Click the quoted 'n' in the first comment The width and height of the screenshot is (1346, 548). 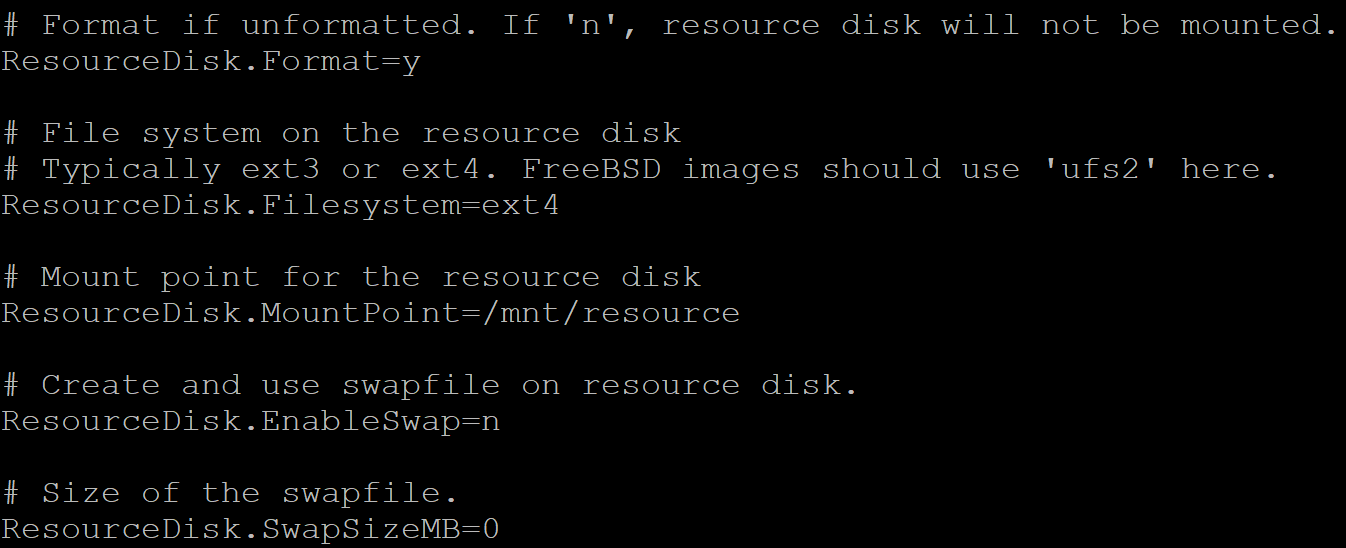[x=590, y=26]
